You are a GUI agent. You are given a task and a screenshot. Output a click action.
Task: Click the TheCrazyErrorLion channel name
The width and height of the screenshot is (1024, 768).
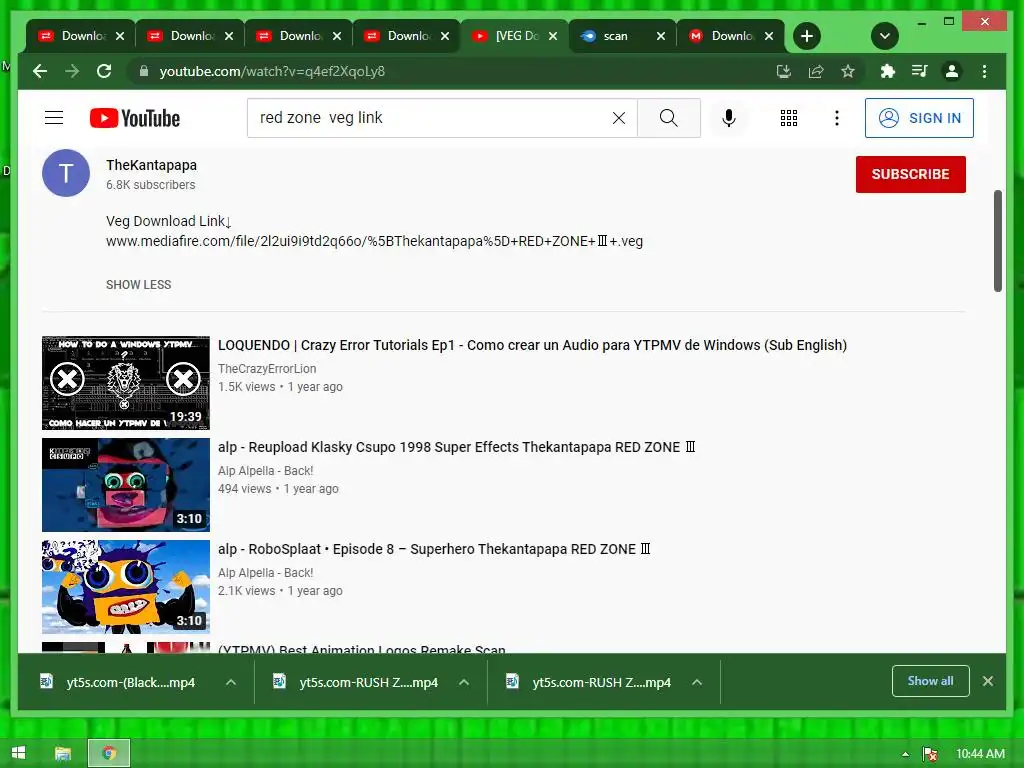click(267, 368)
